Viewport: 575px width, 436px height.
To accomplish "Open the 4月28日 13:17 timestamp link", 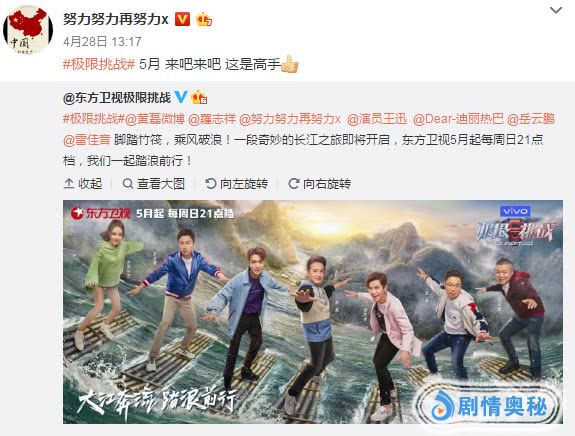I will (x=102, y=41).
